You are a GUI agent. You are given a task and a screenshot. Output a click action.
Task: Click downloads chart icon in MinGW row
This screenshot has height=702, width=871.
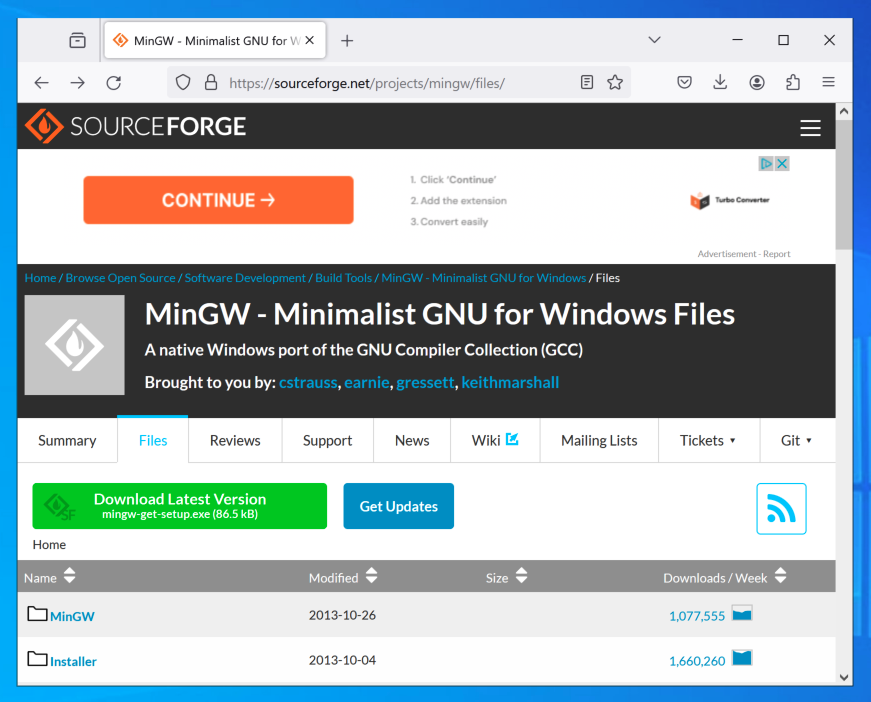tap(742, 614)
